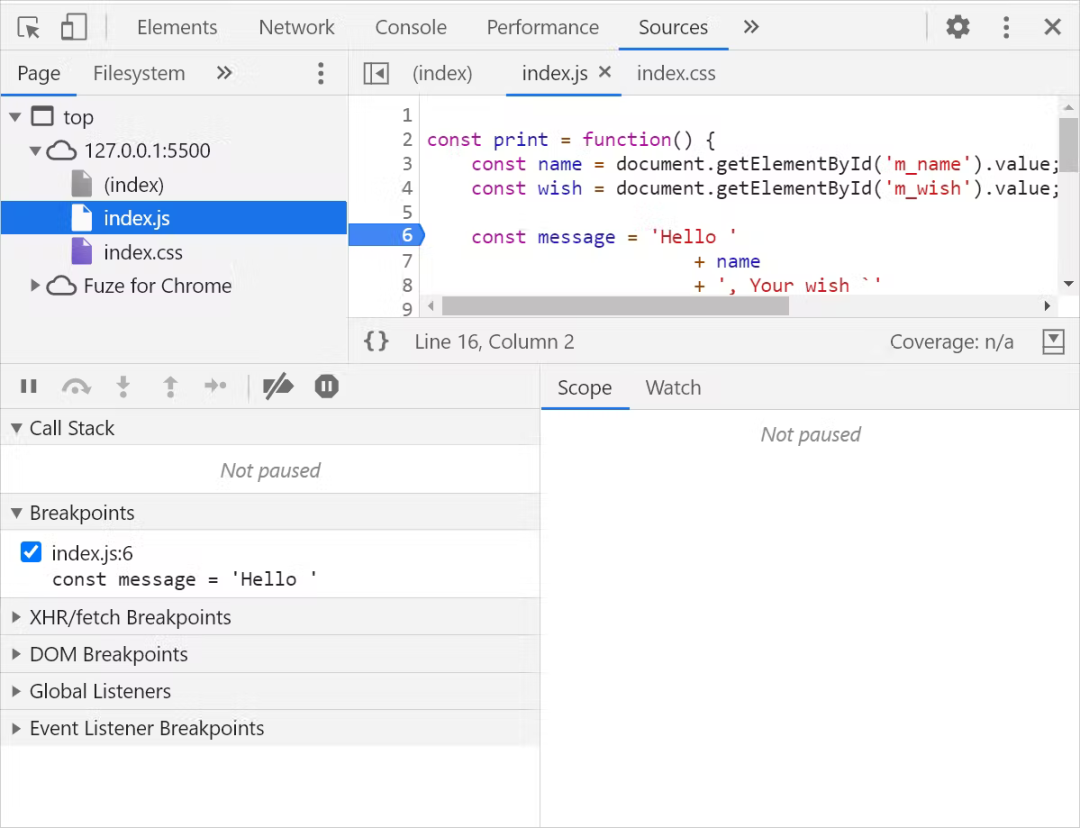
Task: Select index.css in the file tree
Action: 142,252
